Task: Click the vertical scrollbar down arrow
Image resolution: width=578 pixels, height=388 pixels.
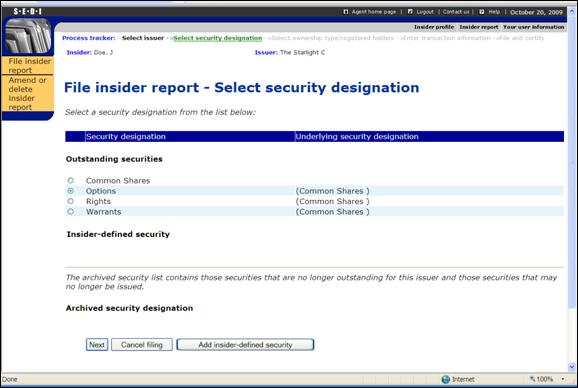Action: (x=572, y=367)
